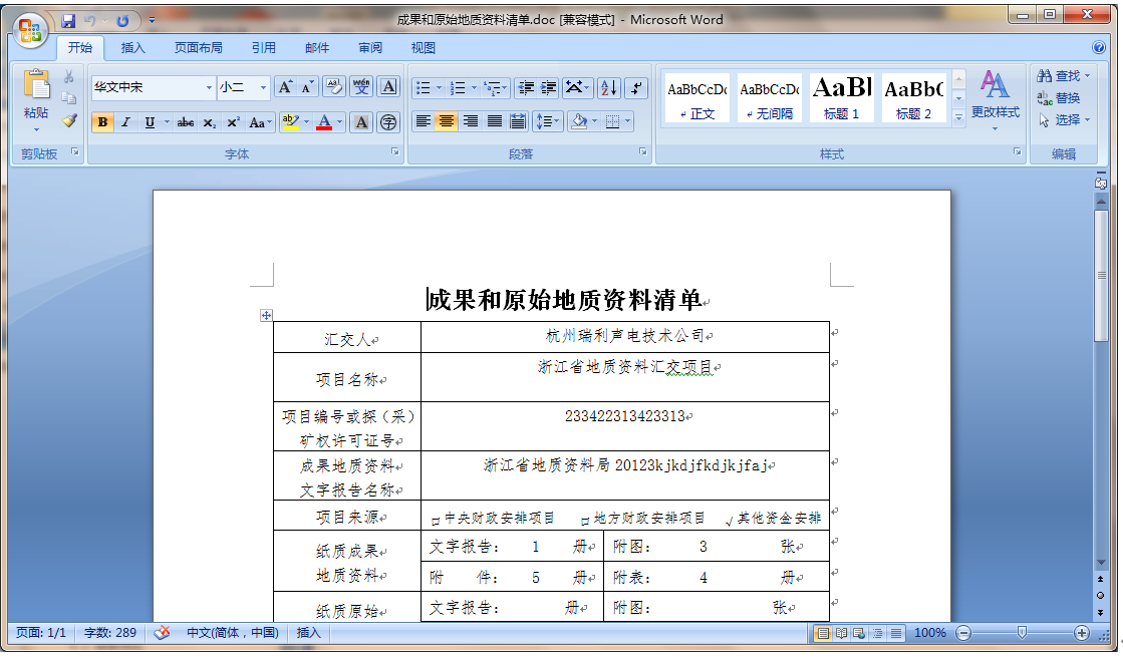Open the Customize Quick Access Toolbar dropdown
Screen dimensions: 1123x662
[152, 21]
